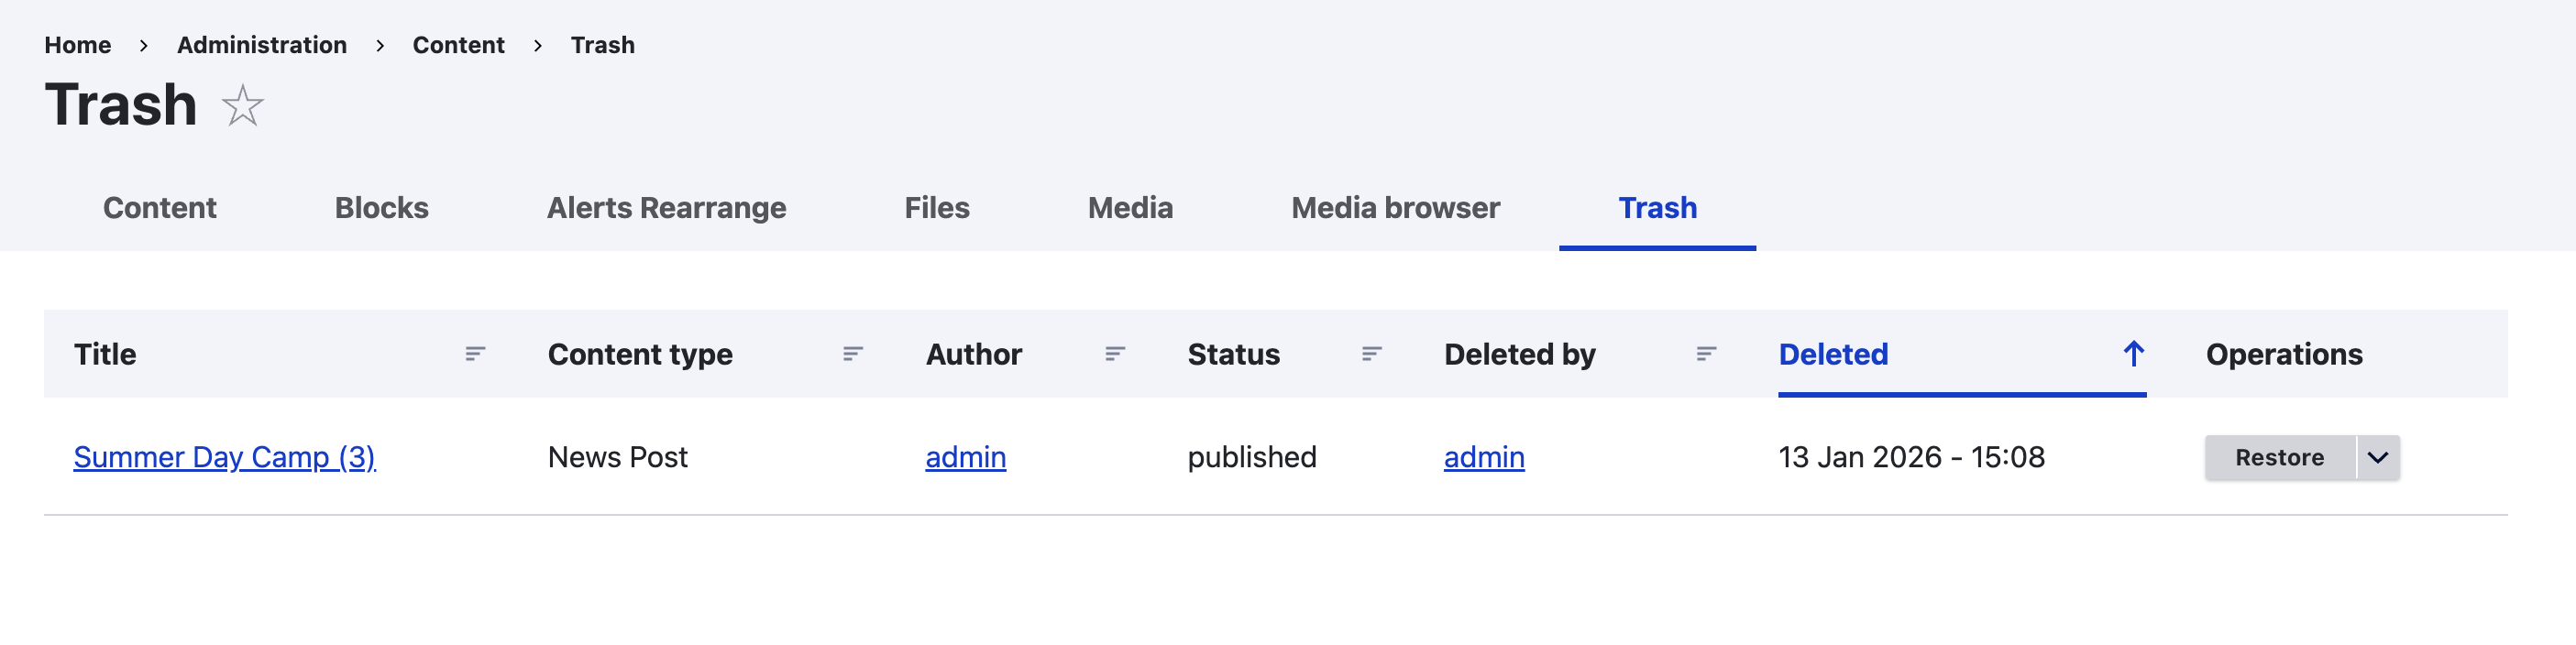Select the Media browser tab
2576x645 pixels.
pyautogui.click(x=1395, y=208)
